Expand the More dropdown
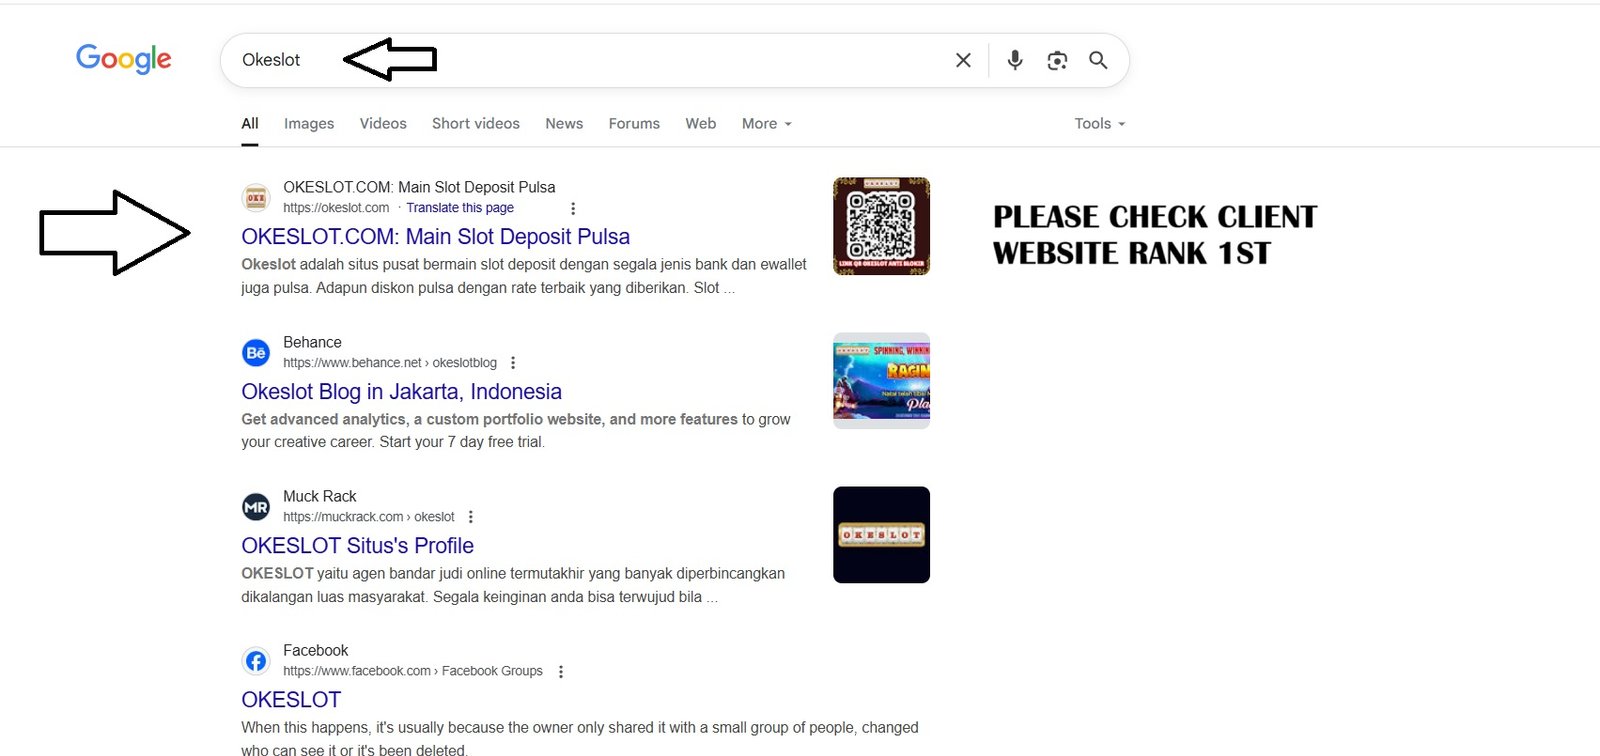1600x756 pixels. (x=767, y=124)
